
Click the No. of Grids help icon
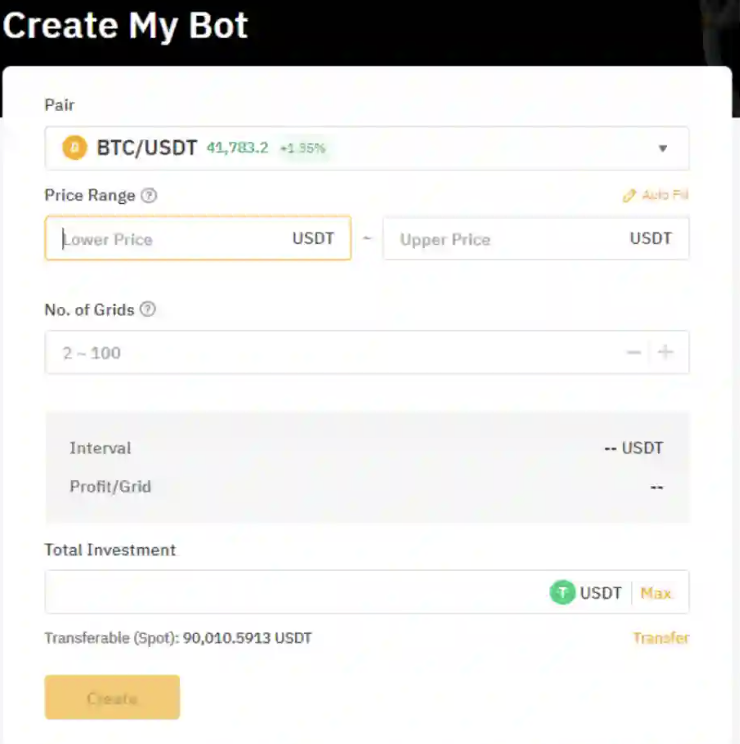point(148,310)
